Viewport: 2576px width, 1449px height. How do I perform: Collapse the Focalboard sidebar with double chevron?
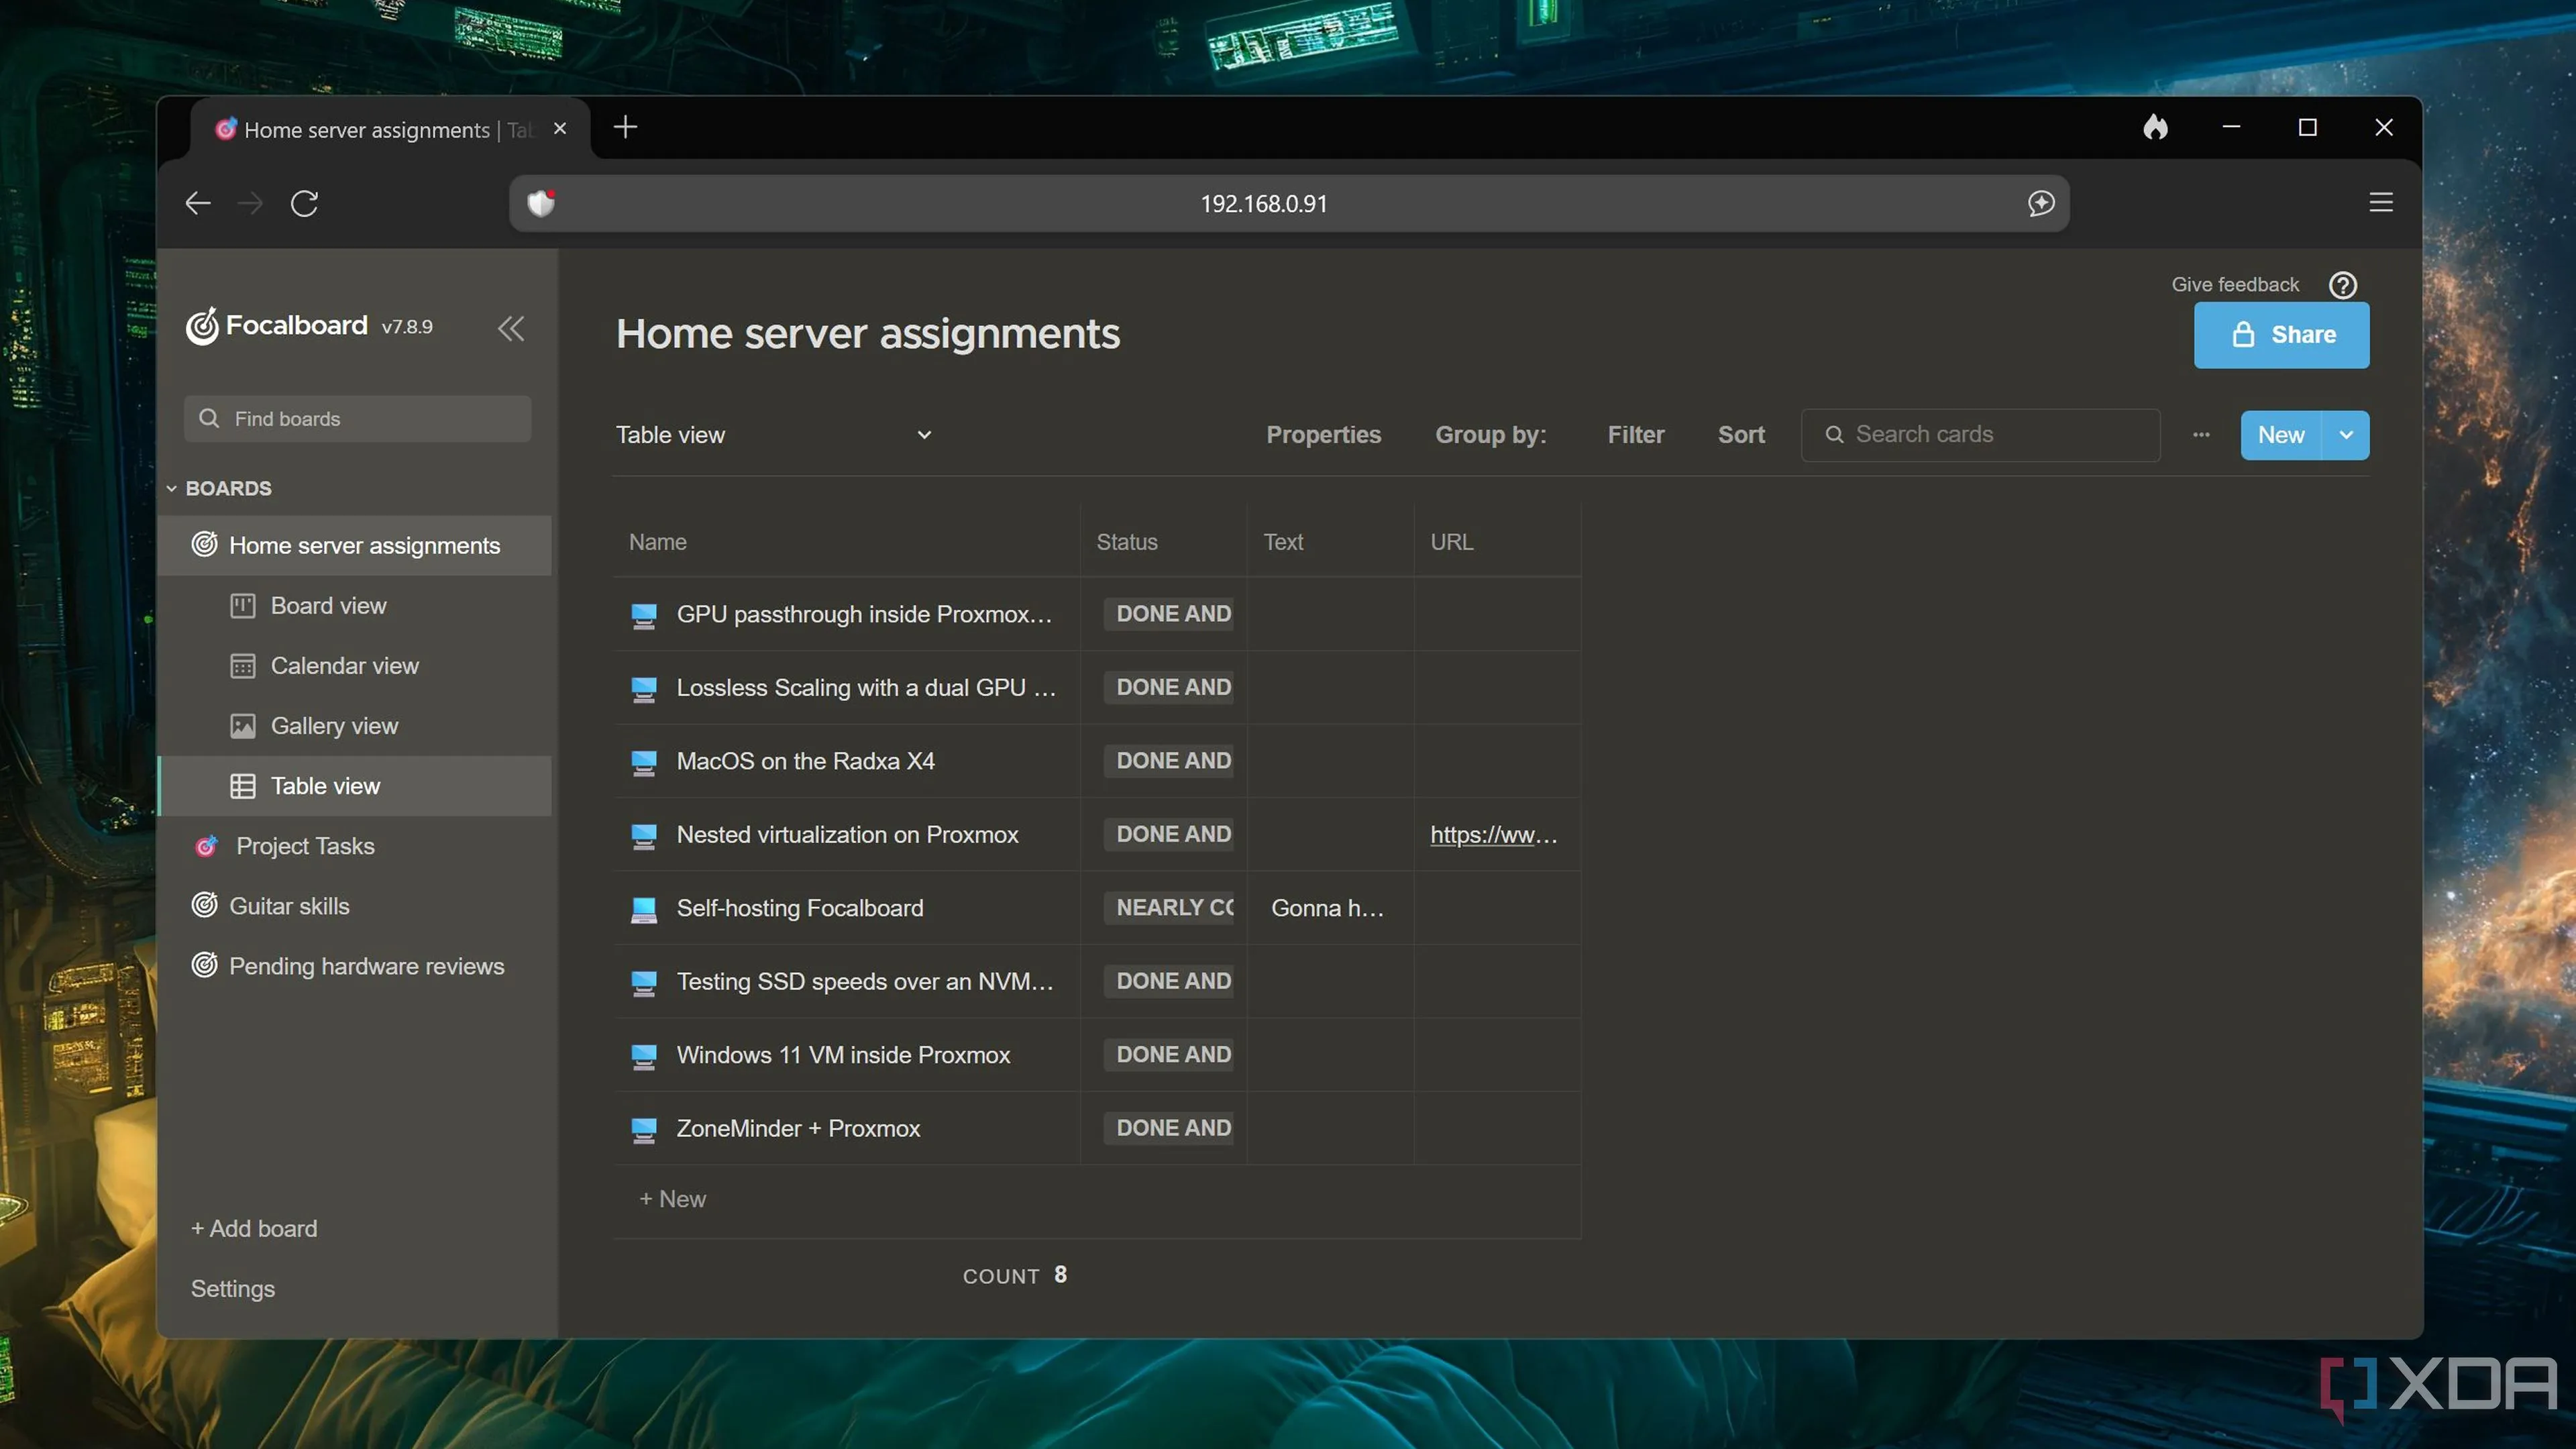[x=511, y=328]
